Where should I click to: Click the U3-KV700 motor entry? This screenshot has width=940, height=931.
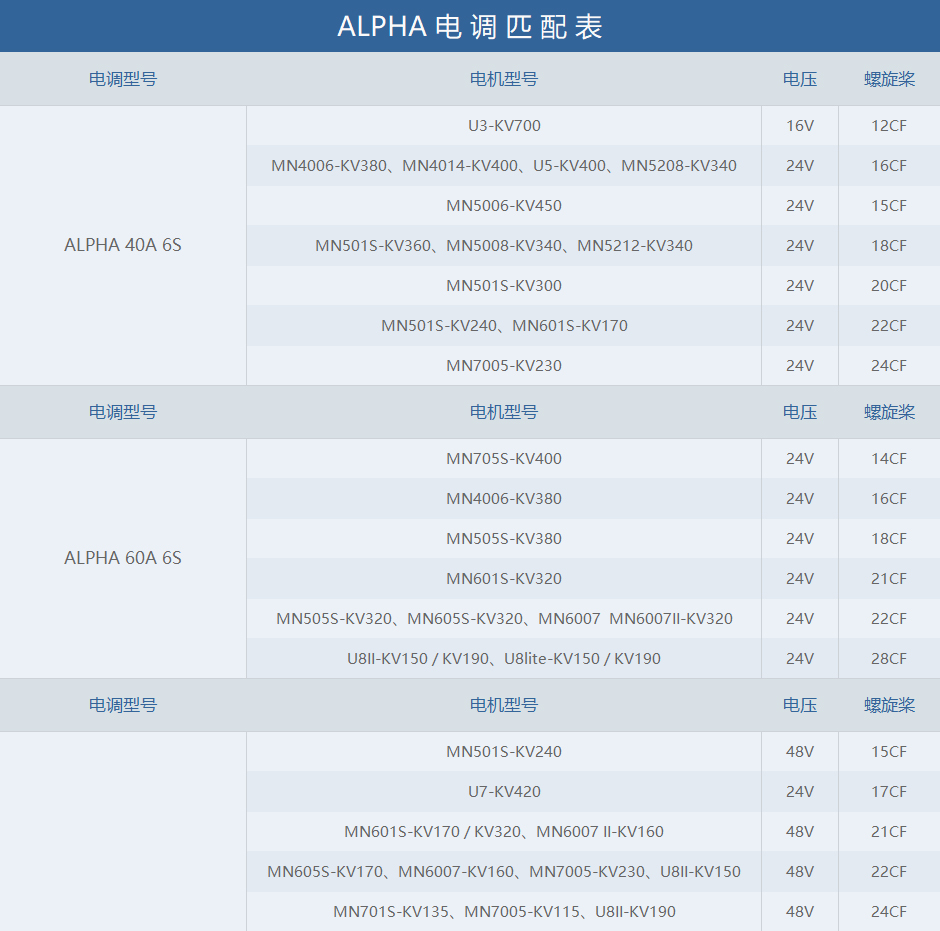pyautogui.click(x=504, y=126)
